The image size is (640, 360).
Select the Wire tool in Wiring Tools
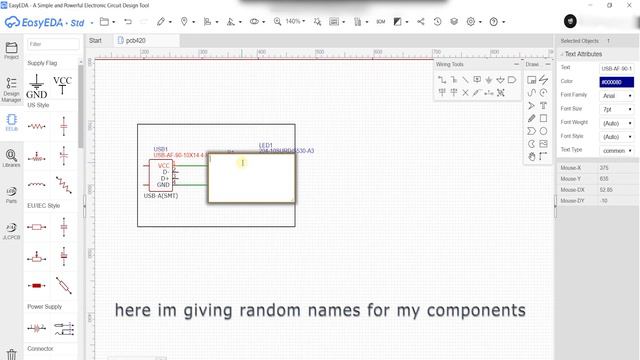tap(442, 80)
